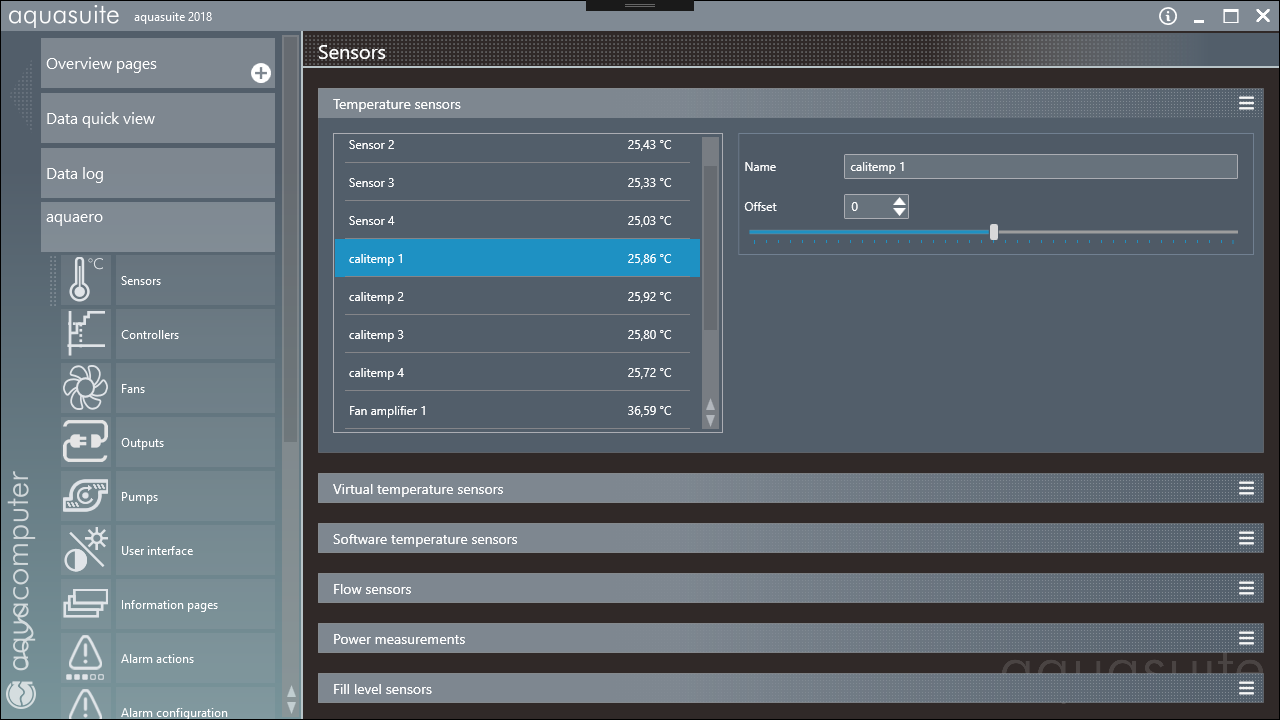This screenshot has height=720, width=1280.
Task: Select Sensor 3 in the list
Action: click(517, 183)
